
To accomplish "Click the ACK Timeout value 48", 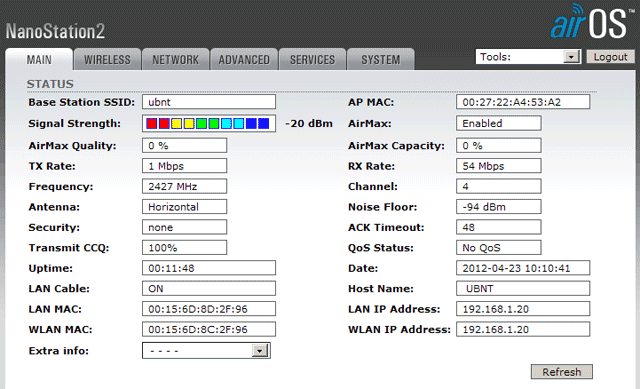I will click(x=499, y=227).
